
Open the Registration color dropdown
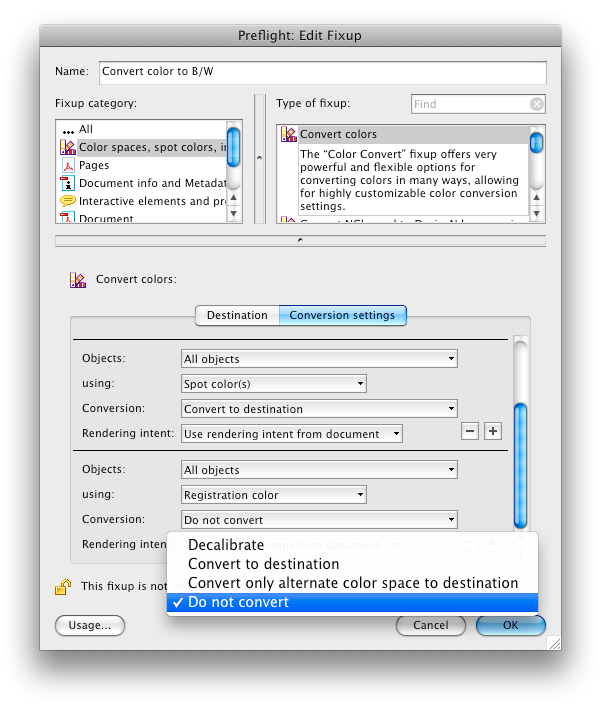click(x=274, y=495)
